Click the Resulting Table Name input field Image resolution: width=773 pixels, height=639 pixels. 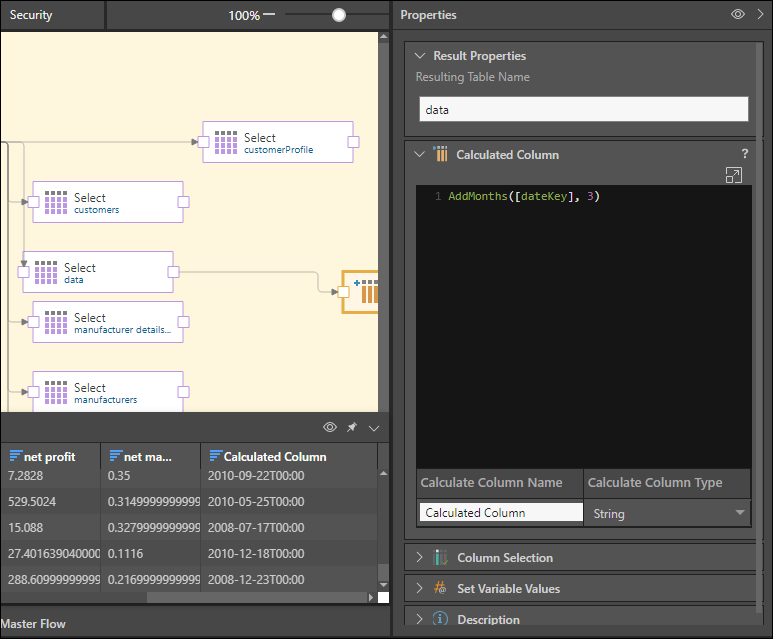click(x=583, y=109)
